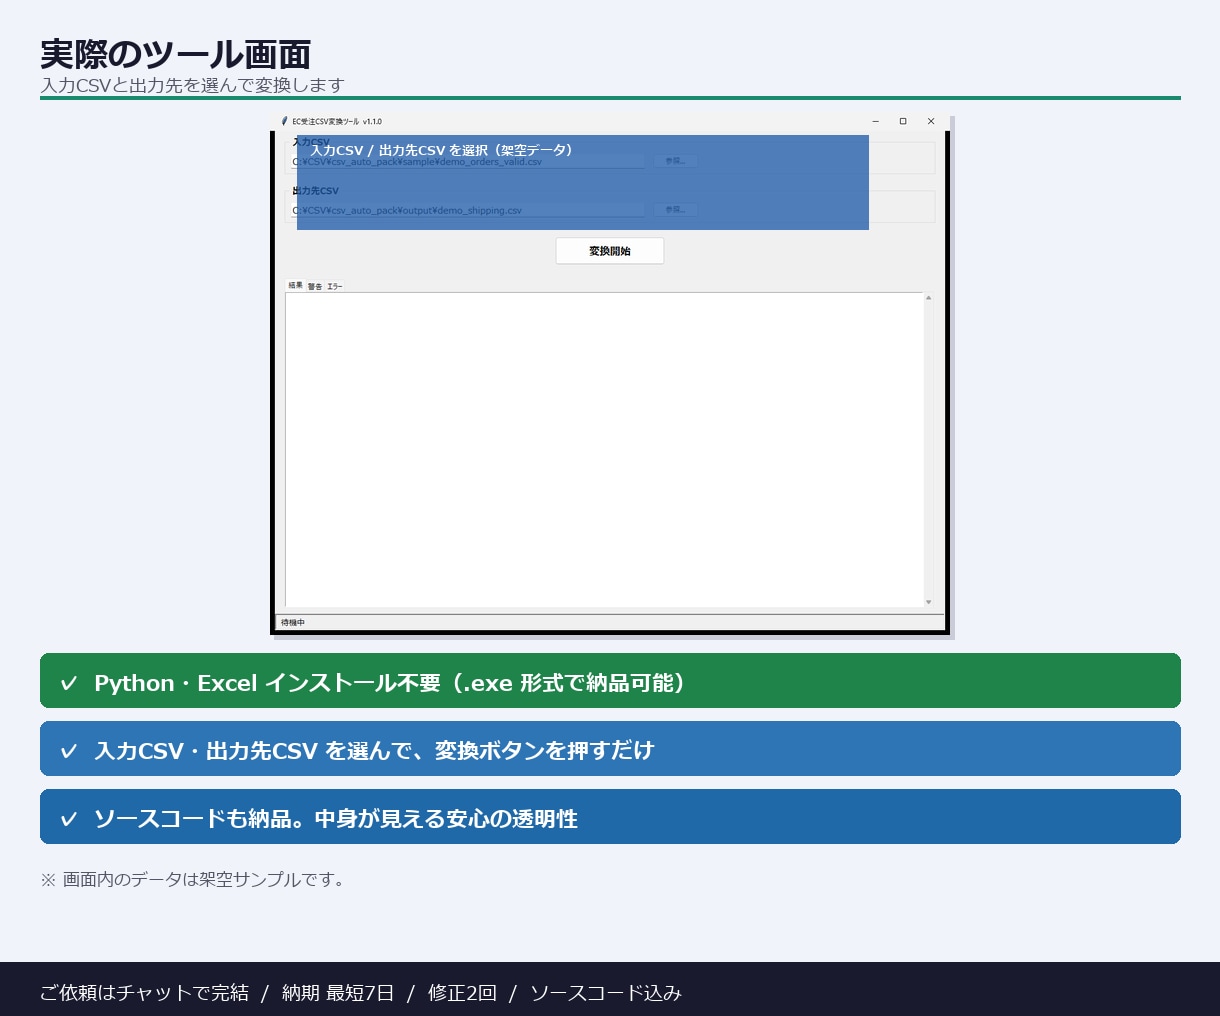Click the 入力CSV file path field
Viewport: 1220px width, 1016px height.
[x=468, y=161]
